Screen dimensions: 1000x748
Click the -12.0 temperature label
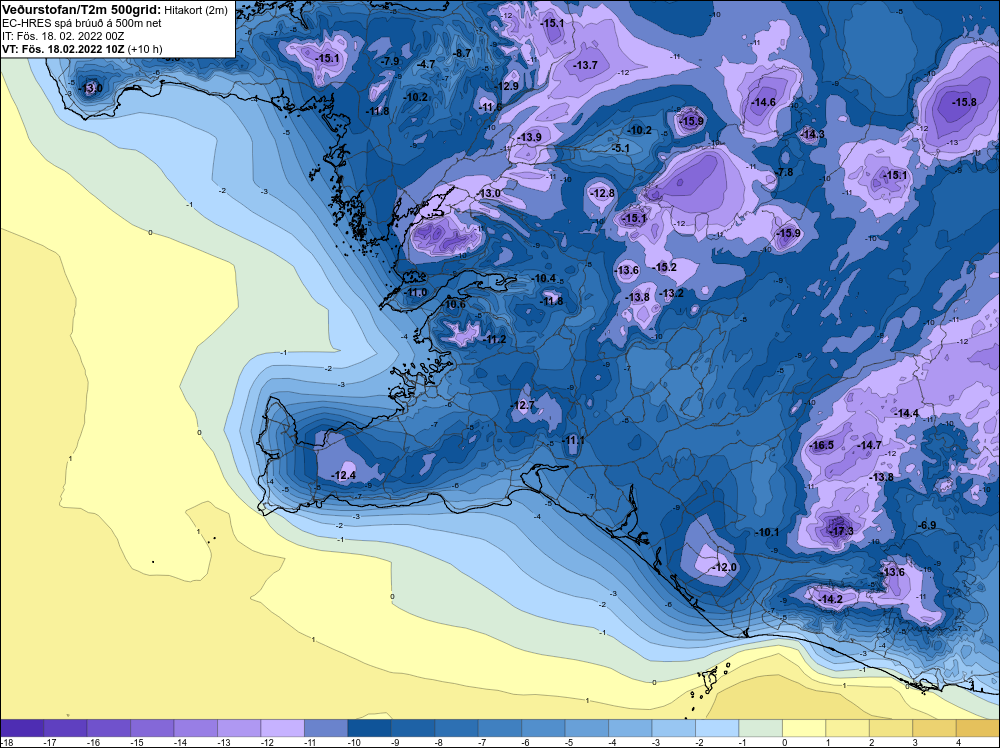pos(724,567)
